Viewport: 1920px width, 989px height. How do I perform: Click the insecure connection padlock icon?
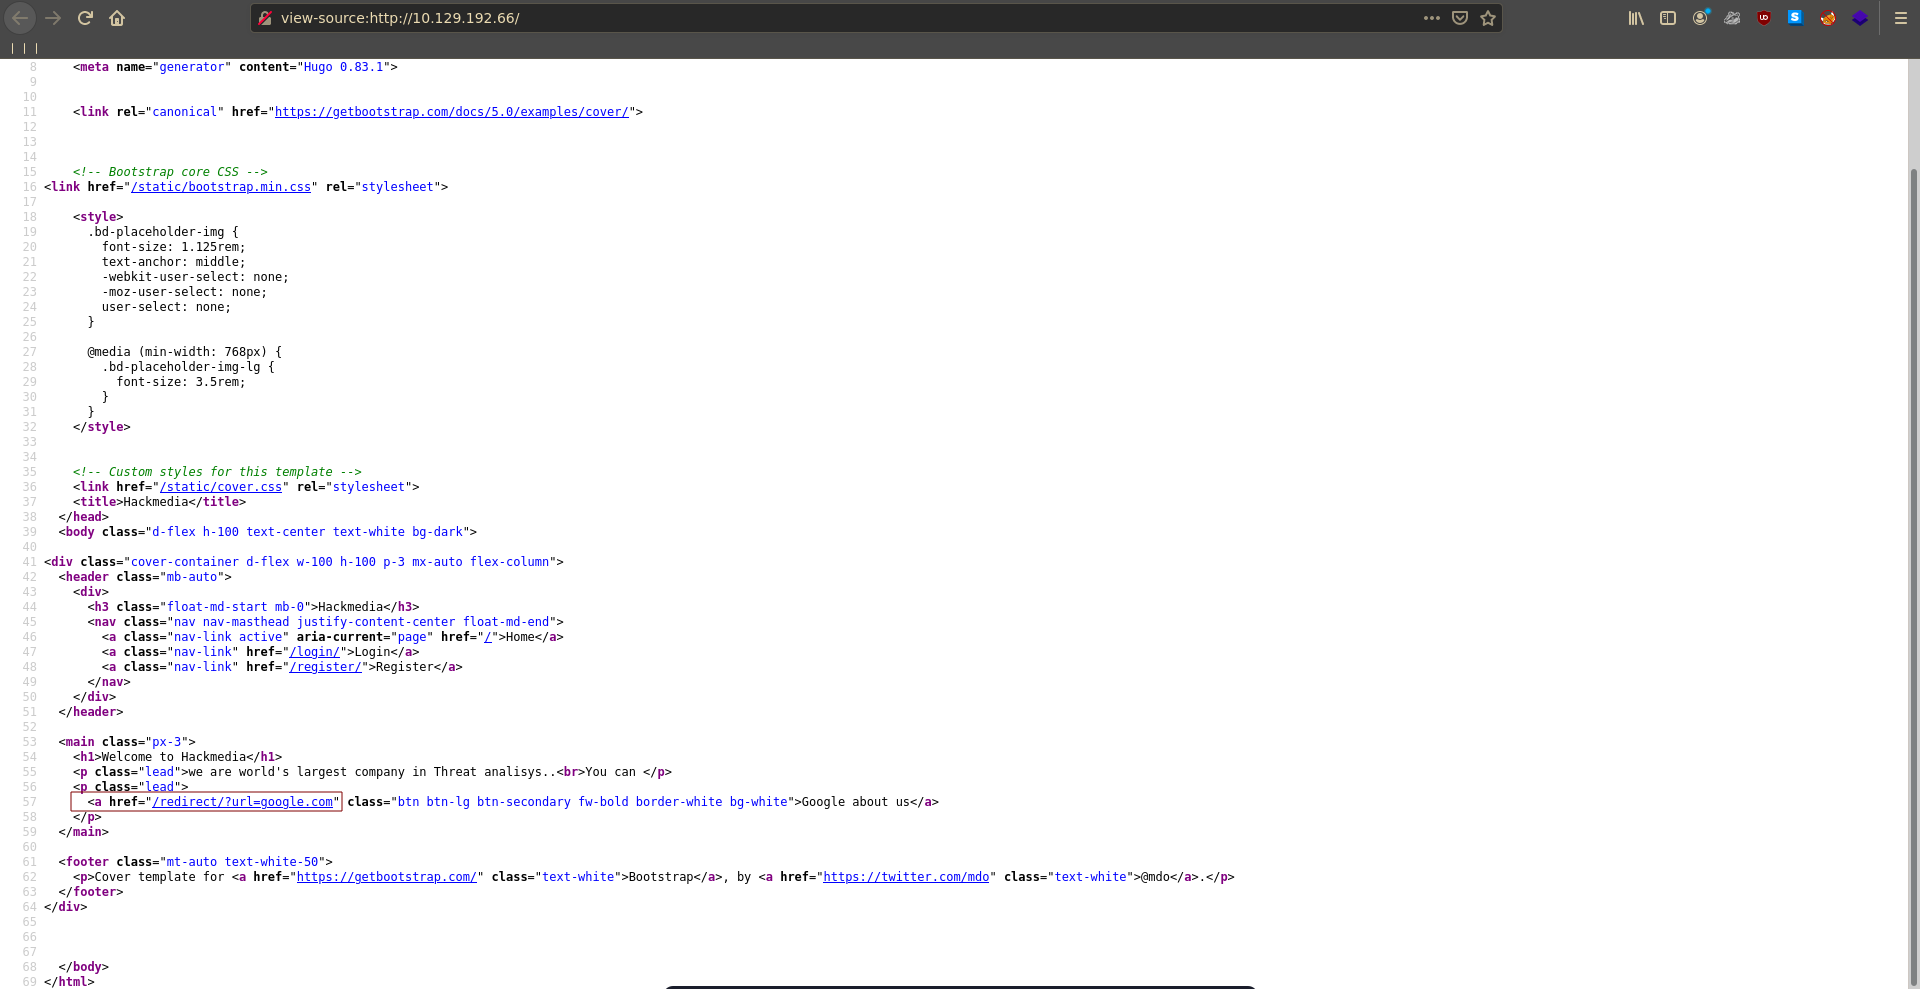click(x=265, y=18)
